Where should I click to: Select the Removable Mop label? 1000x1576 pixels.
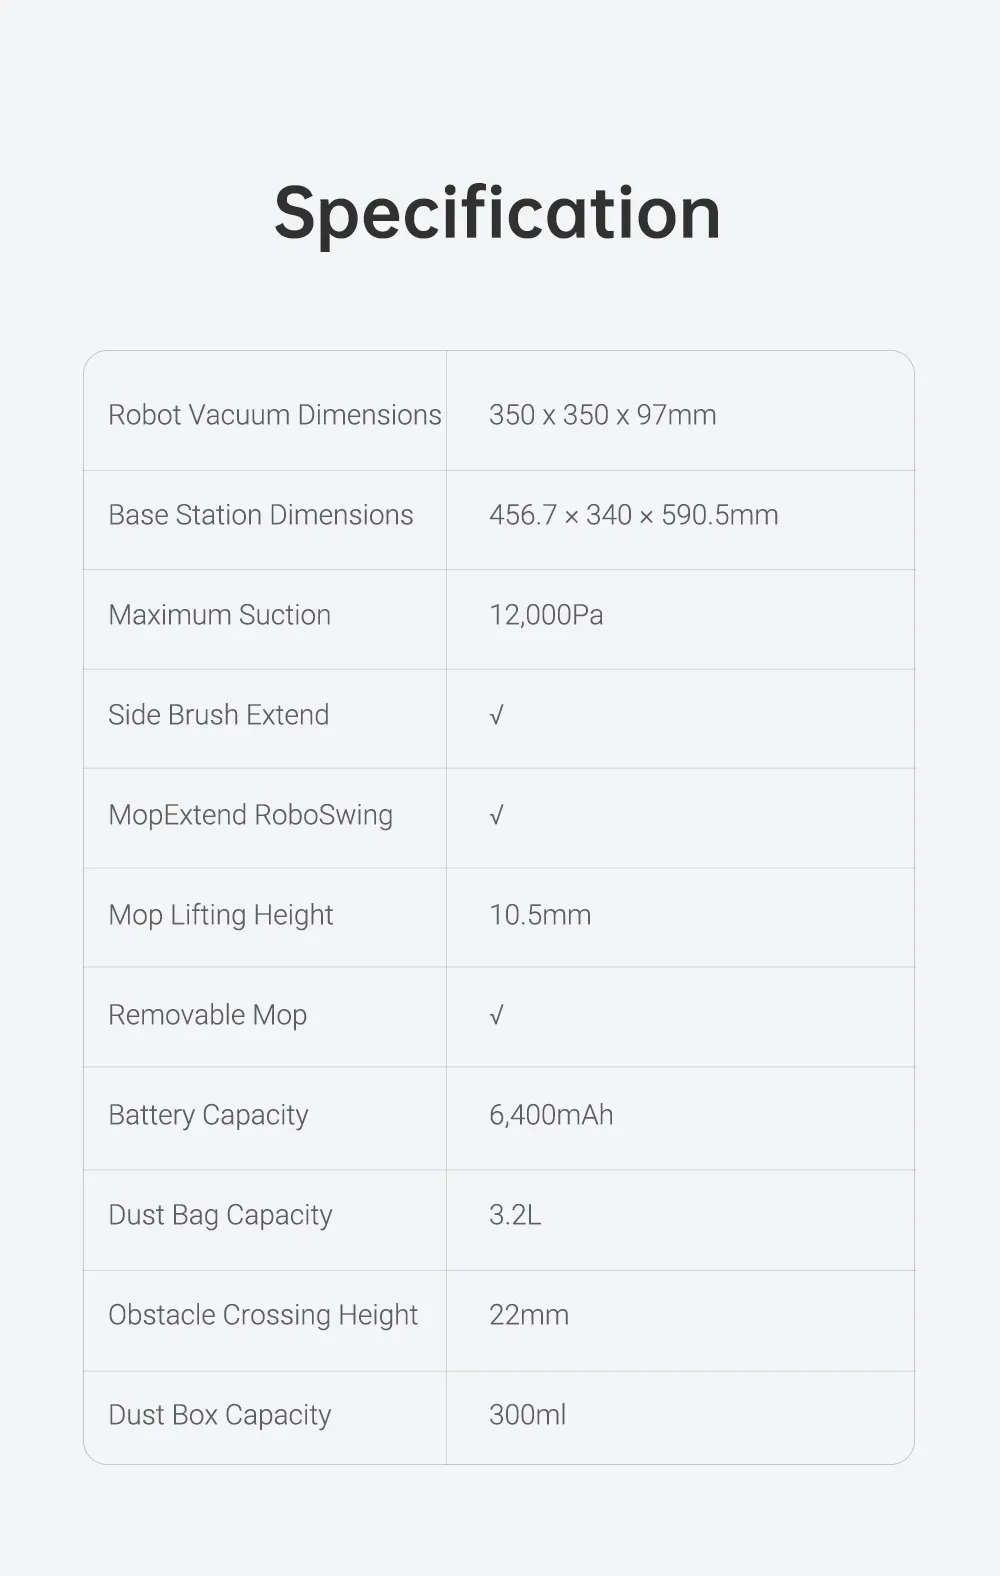(x=207, y=1015)
